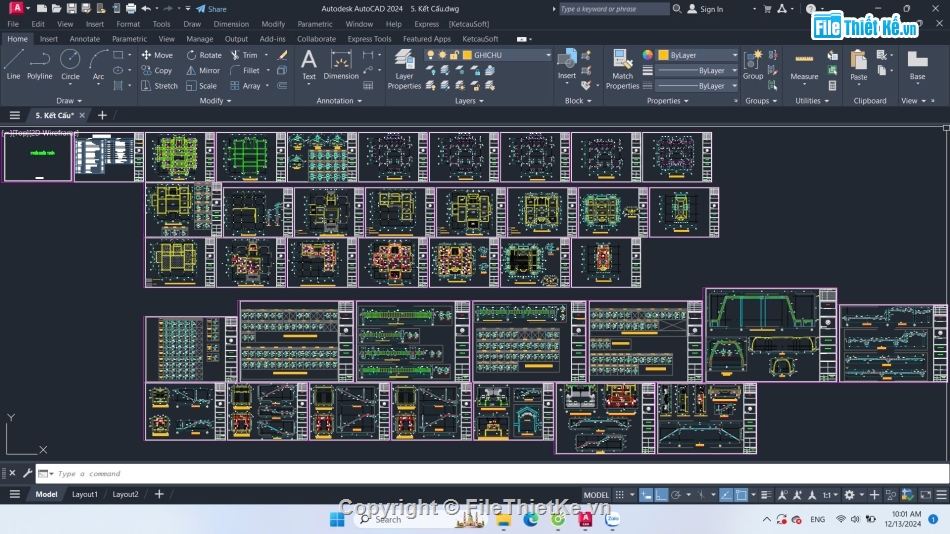
Task: Click the Match Properties tool
Action: click(622, 69)
